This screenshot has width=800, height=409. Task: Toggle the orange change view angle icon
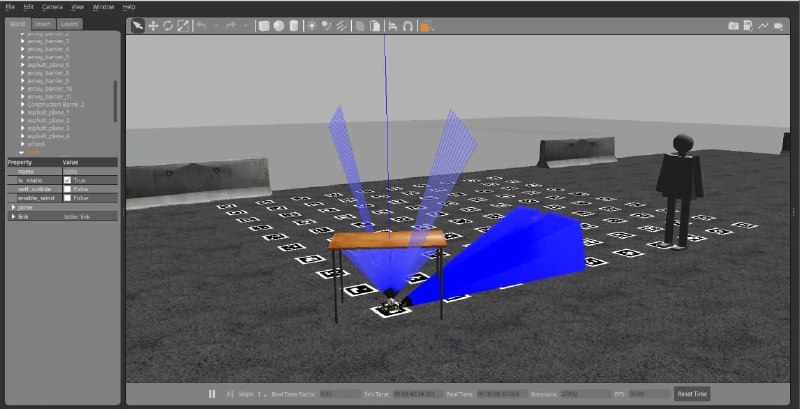[x=427, y=26]
